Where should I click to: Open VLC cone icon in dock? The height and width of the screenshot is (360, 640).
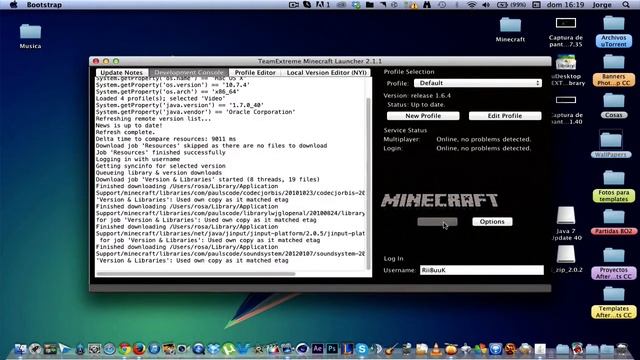(x=436, y=349)
